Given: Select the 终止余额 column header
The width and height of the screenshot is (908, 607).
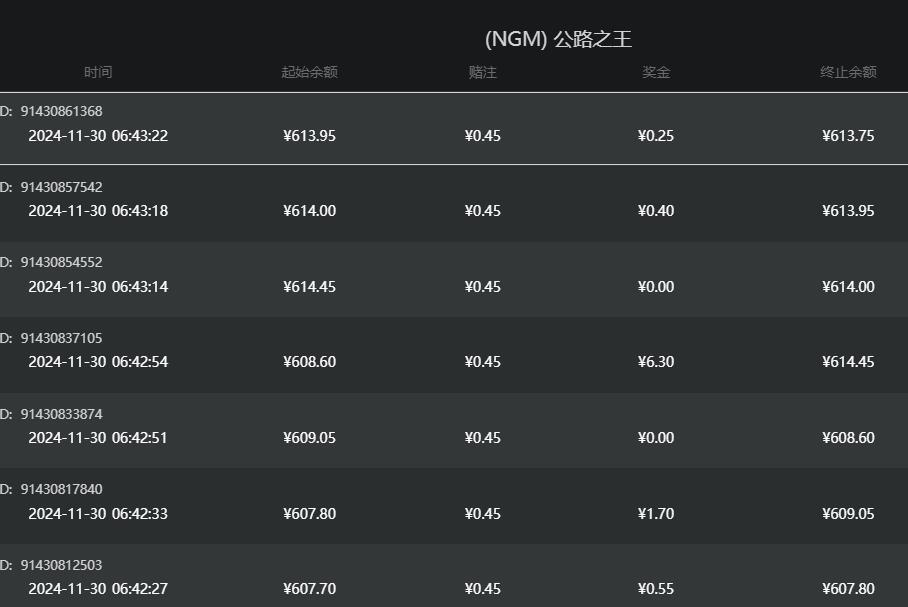Looking at the screenshot, I should click(848, 72).
